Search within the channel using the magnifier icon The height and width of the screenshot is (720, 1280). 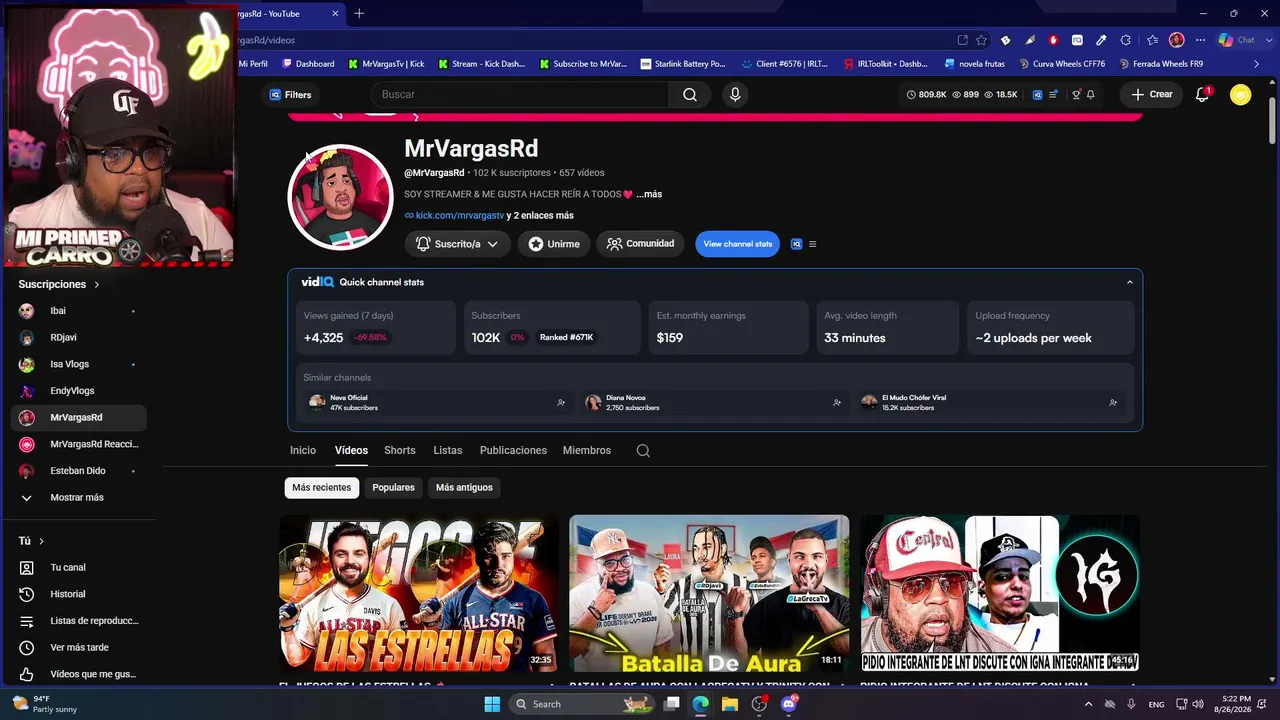643,451
